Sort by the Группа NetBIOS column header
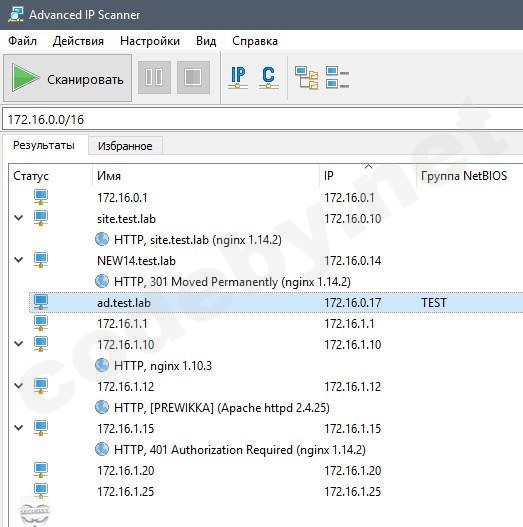This screenshot has height=527, width=523. click(464, 175)
